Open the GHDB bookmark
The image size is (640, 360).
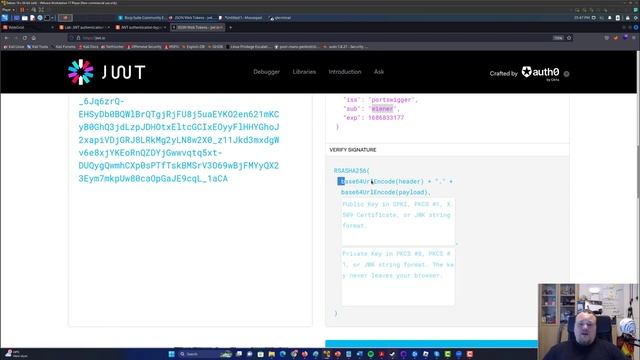pos(216,47)
